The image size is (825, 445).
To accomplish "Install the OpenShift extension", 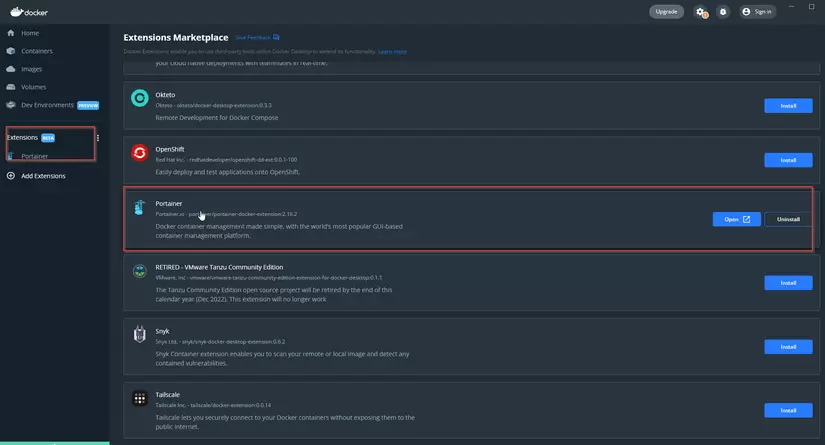I will tap(788, 160).
